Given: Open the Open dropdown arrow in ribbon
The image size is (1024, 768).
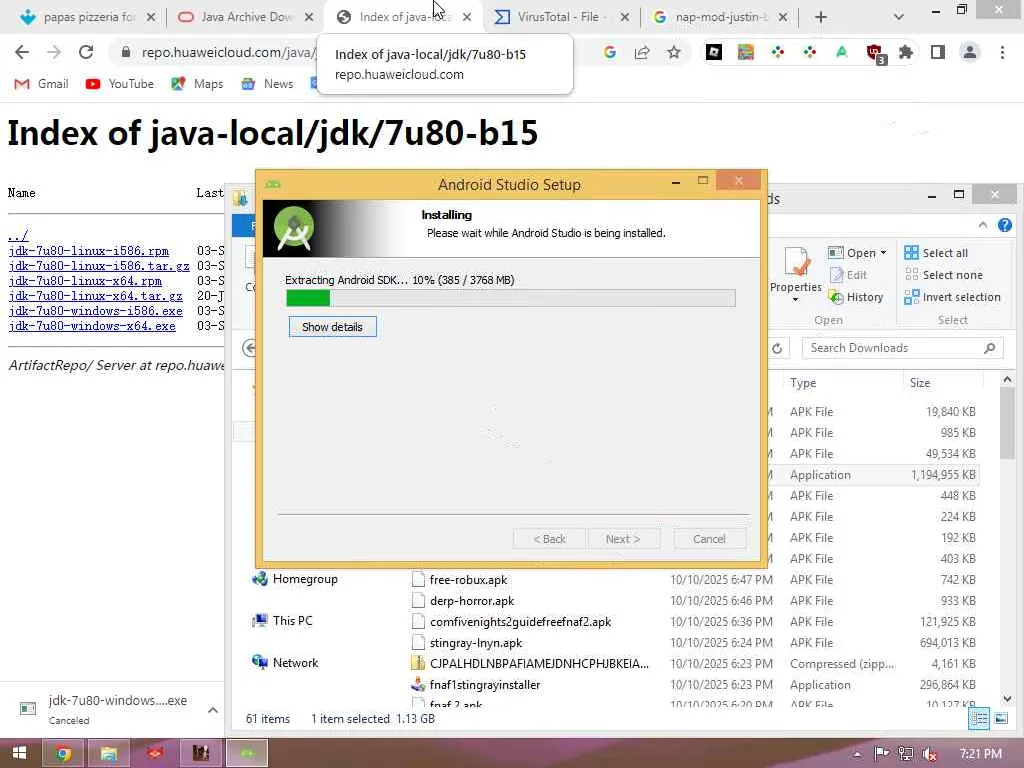Looking at the screenshot, I should click(884, 253).
